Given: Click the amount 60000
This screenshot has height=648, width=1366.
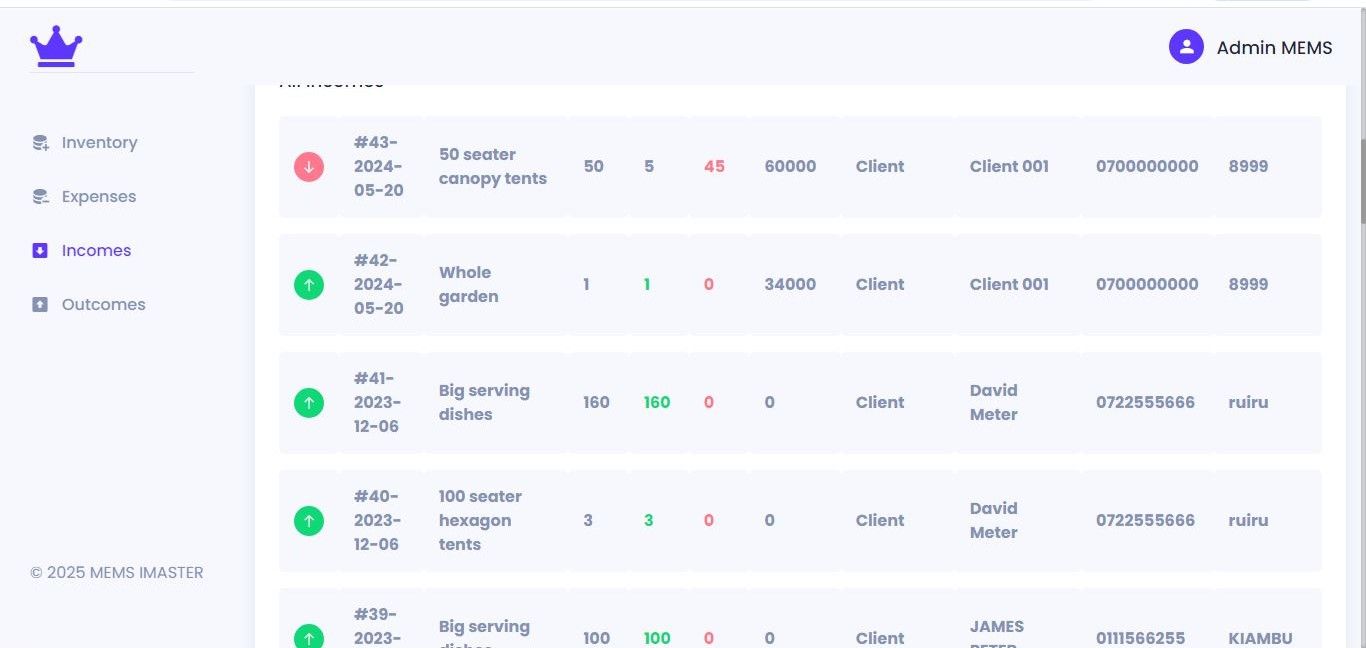Looking at the screenshot, I should 790,167.
